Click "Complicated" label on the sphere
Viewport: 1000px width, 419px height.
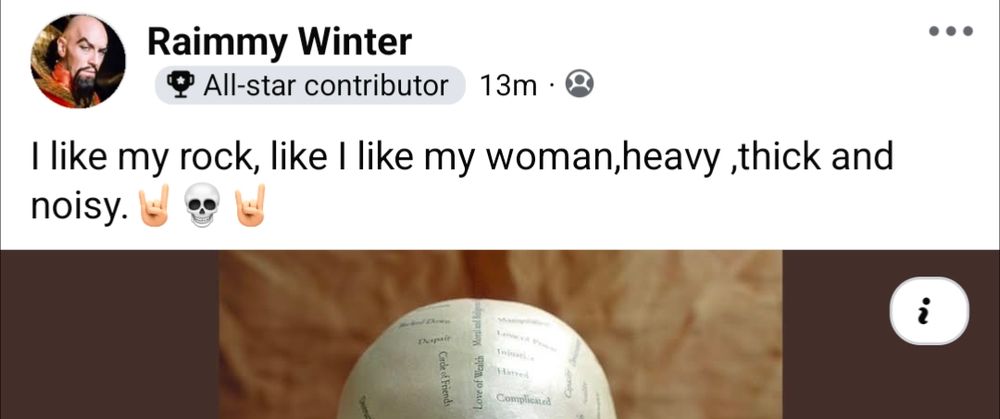pos(523,399)
